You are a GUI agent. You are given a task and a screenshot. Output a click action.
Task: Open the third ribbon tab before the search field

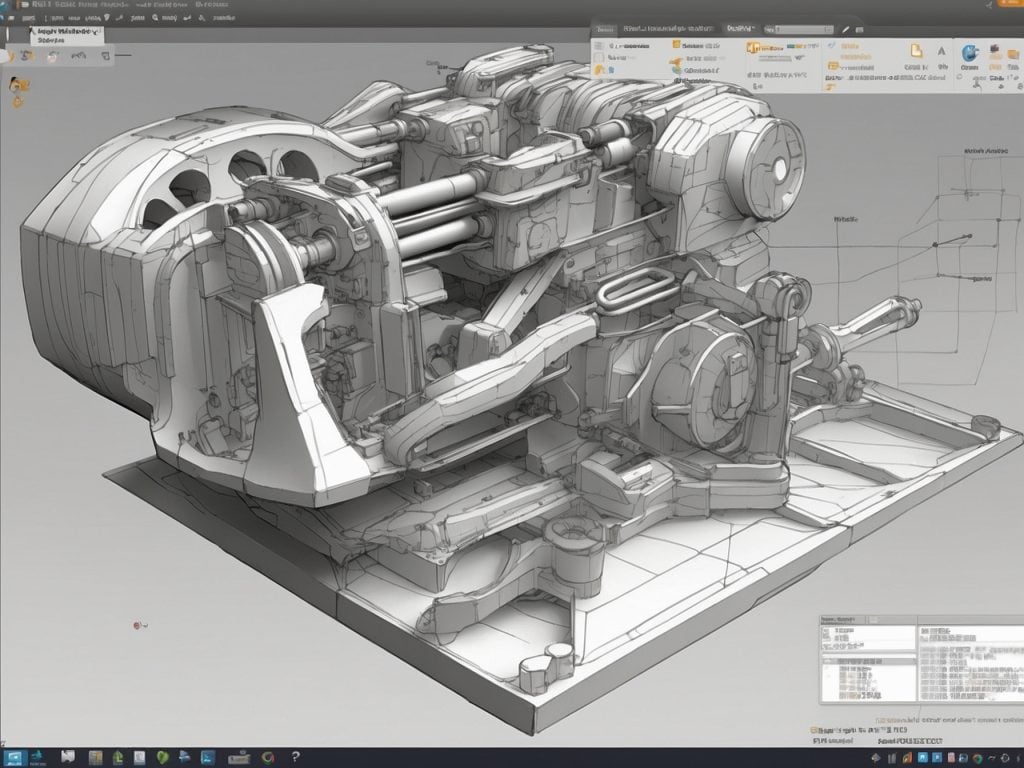tap(739, 29)
